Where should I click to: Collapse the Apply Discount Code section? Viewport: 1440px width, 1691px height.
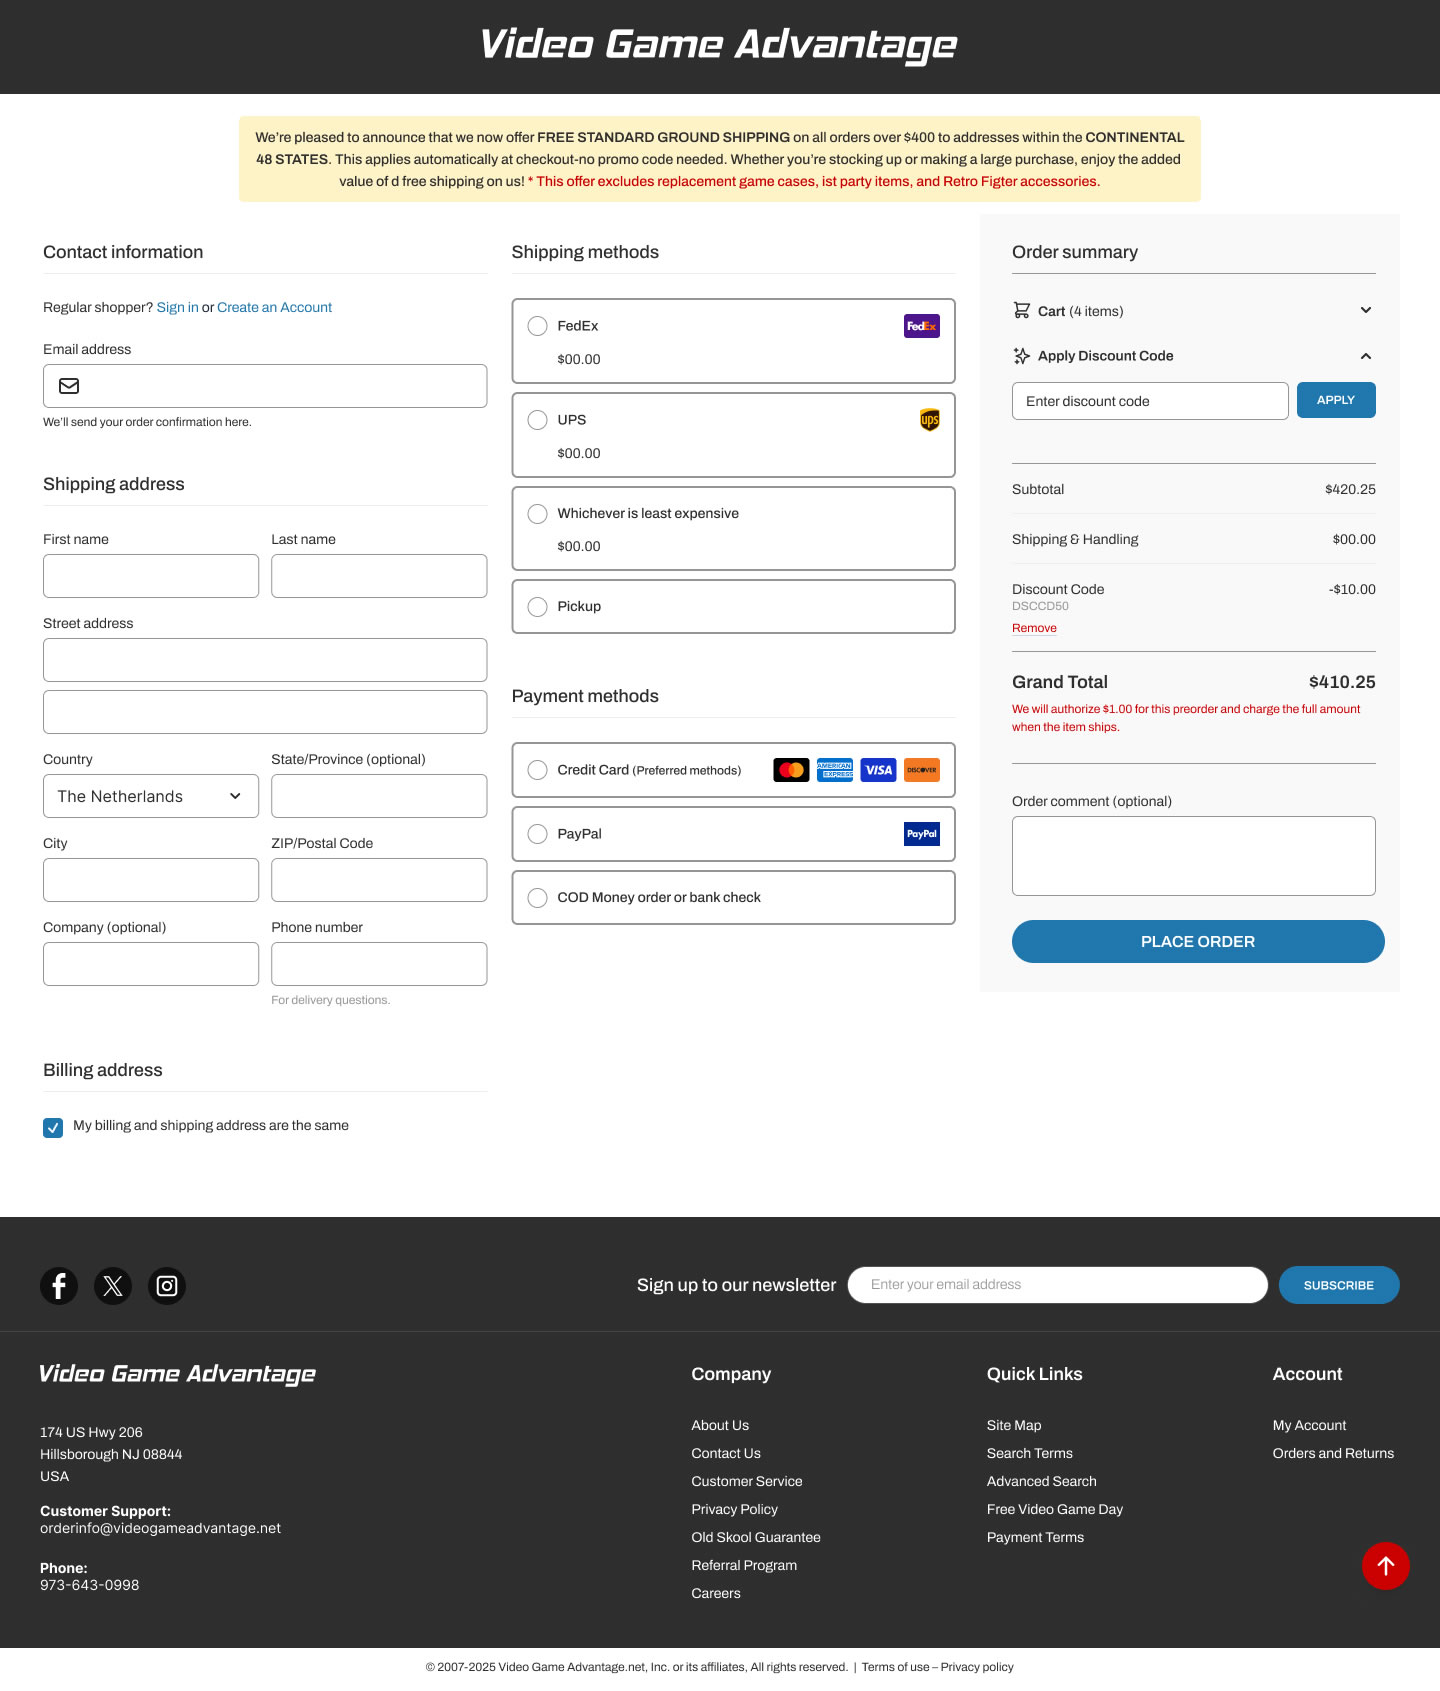click(x=1365, y=356)
